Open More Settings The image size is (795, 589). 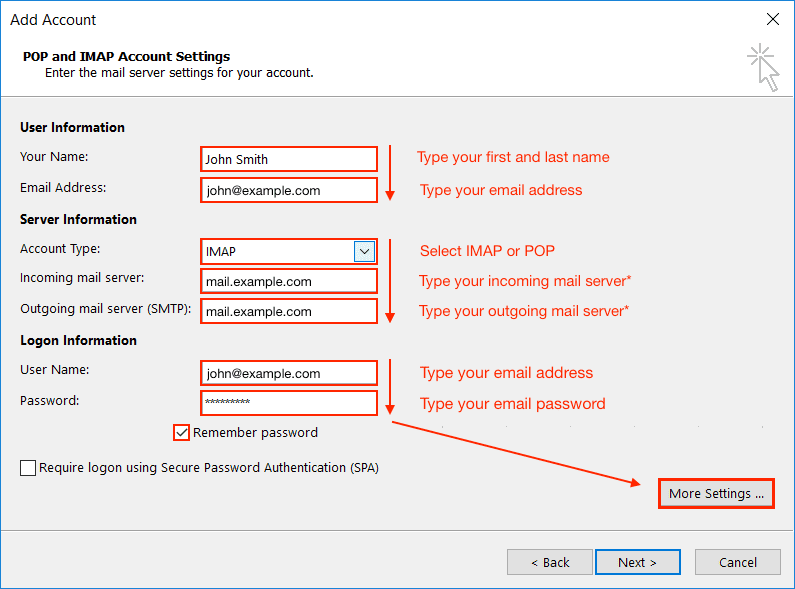click(716, 494)
